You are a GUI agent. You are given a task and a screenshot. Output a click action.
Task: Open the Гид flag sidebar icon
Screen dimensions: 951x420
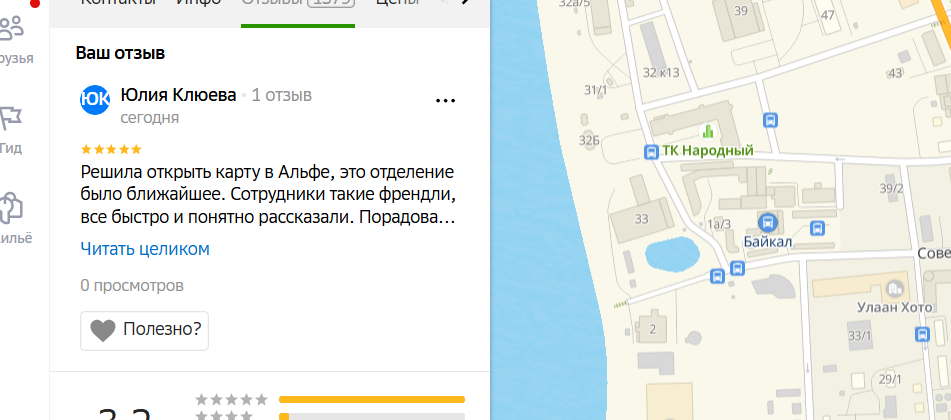11,118
